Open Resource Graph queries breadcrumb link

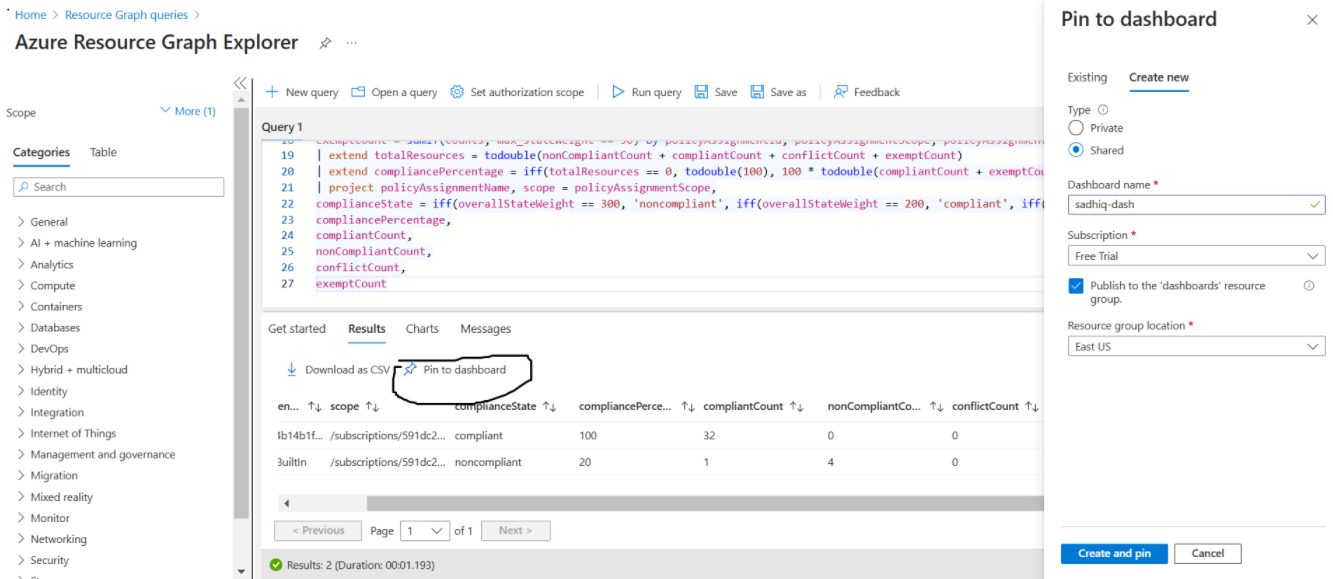coord(126,15)
